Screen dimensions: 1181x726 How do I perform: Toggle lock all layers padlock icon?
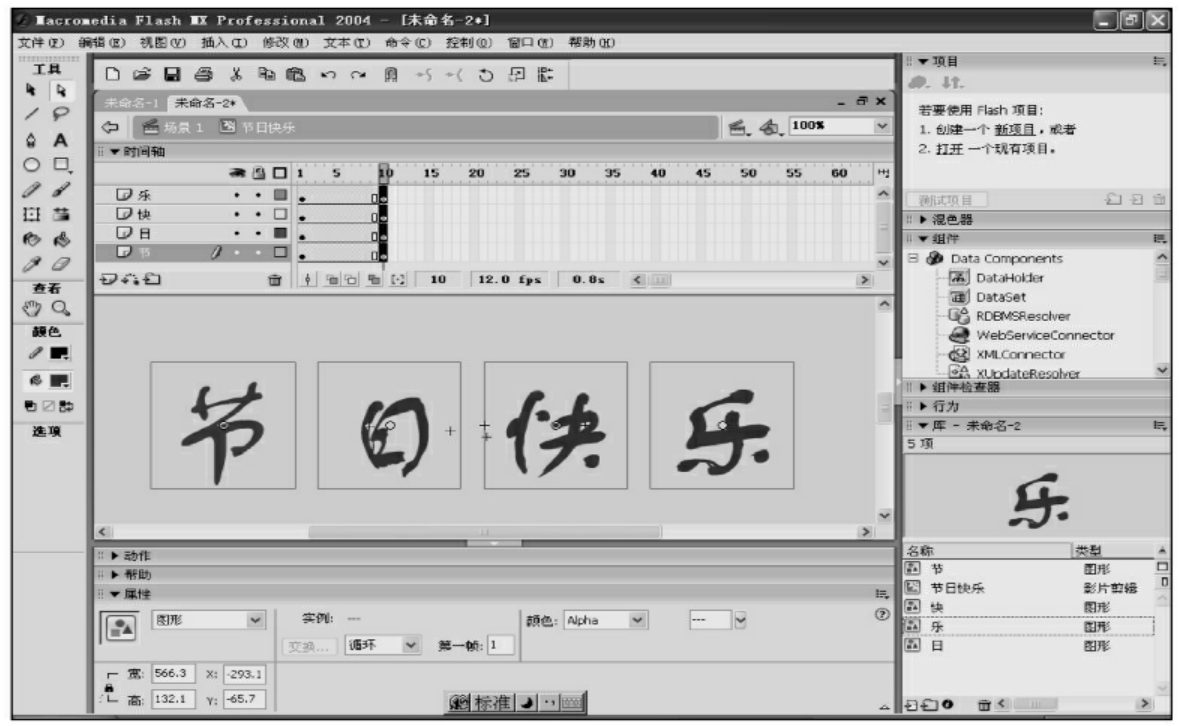point(258,173)
